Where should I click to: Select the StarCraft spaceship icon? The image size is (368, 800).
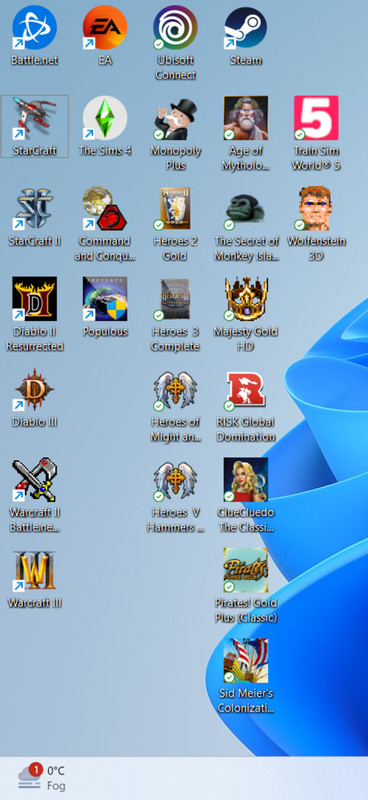click(x=34, y=118)
